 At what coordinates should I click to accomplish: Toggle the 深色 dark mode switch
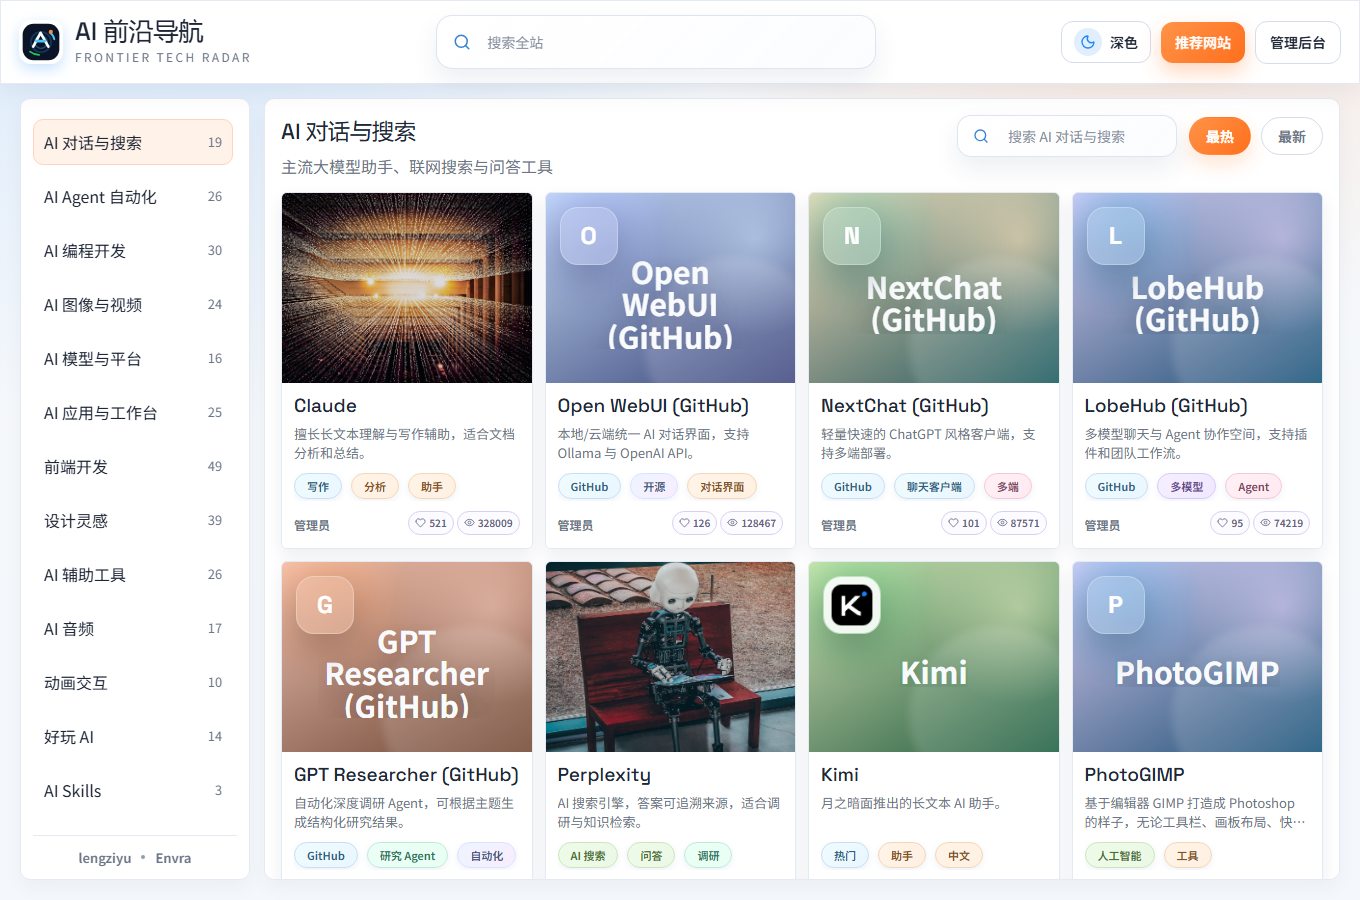[x=1106, y=42]
